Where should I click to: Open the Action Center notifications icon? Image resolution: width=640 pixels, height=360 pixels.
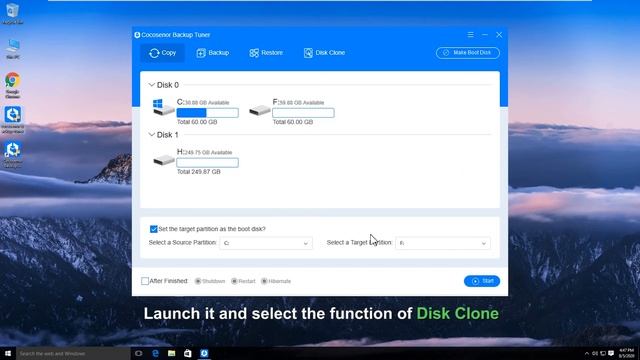coord(611,353)
